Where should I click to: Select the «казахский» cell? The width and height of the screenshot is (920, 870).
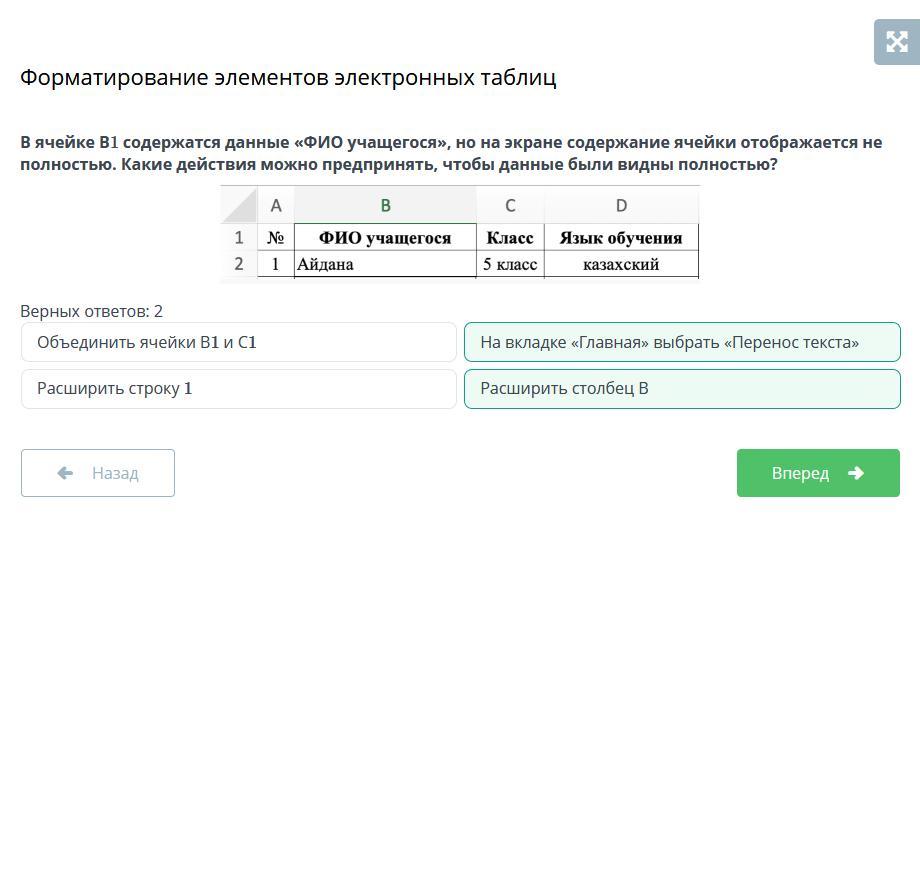621,264
